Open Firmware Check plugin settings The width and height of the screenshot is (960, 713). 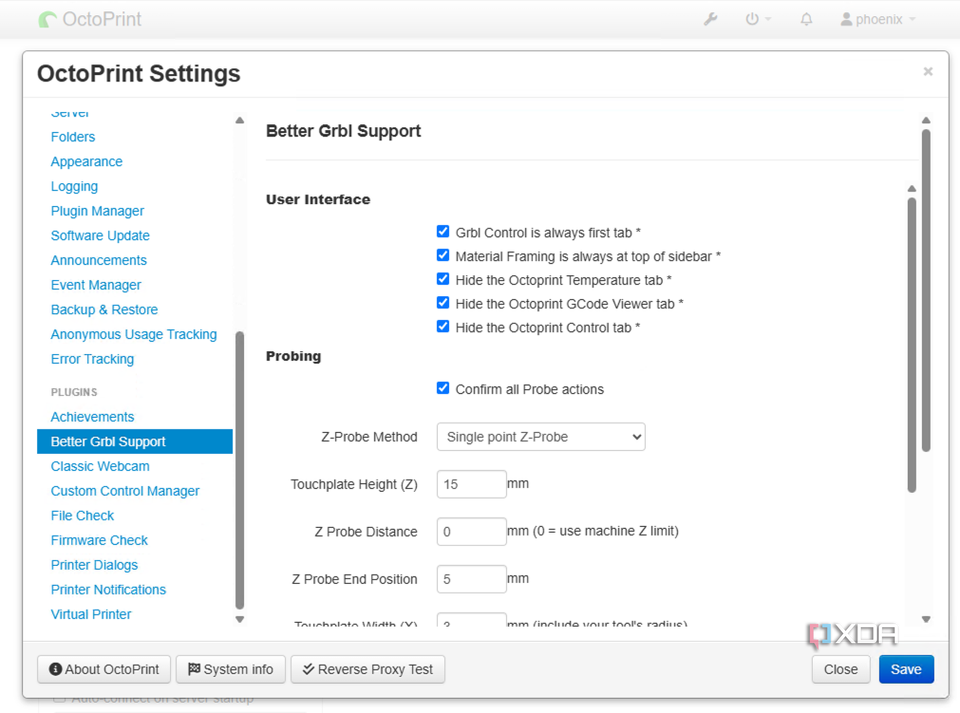coord(99,540)
